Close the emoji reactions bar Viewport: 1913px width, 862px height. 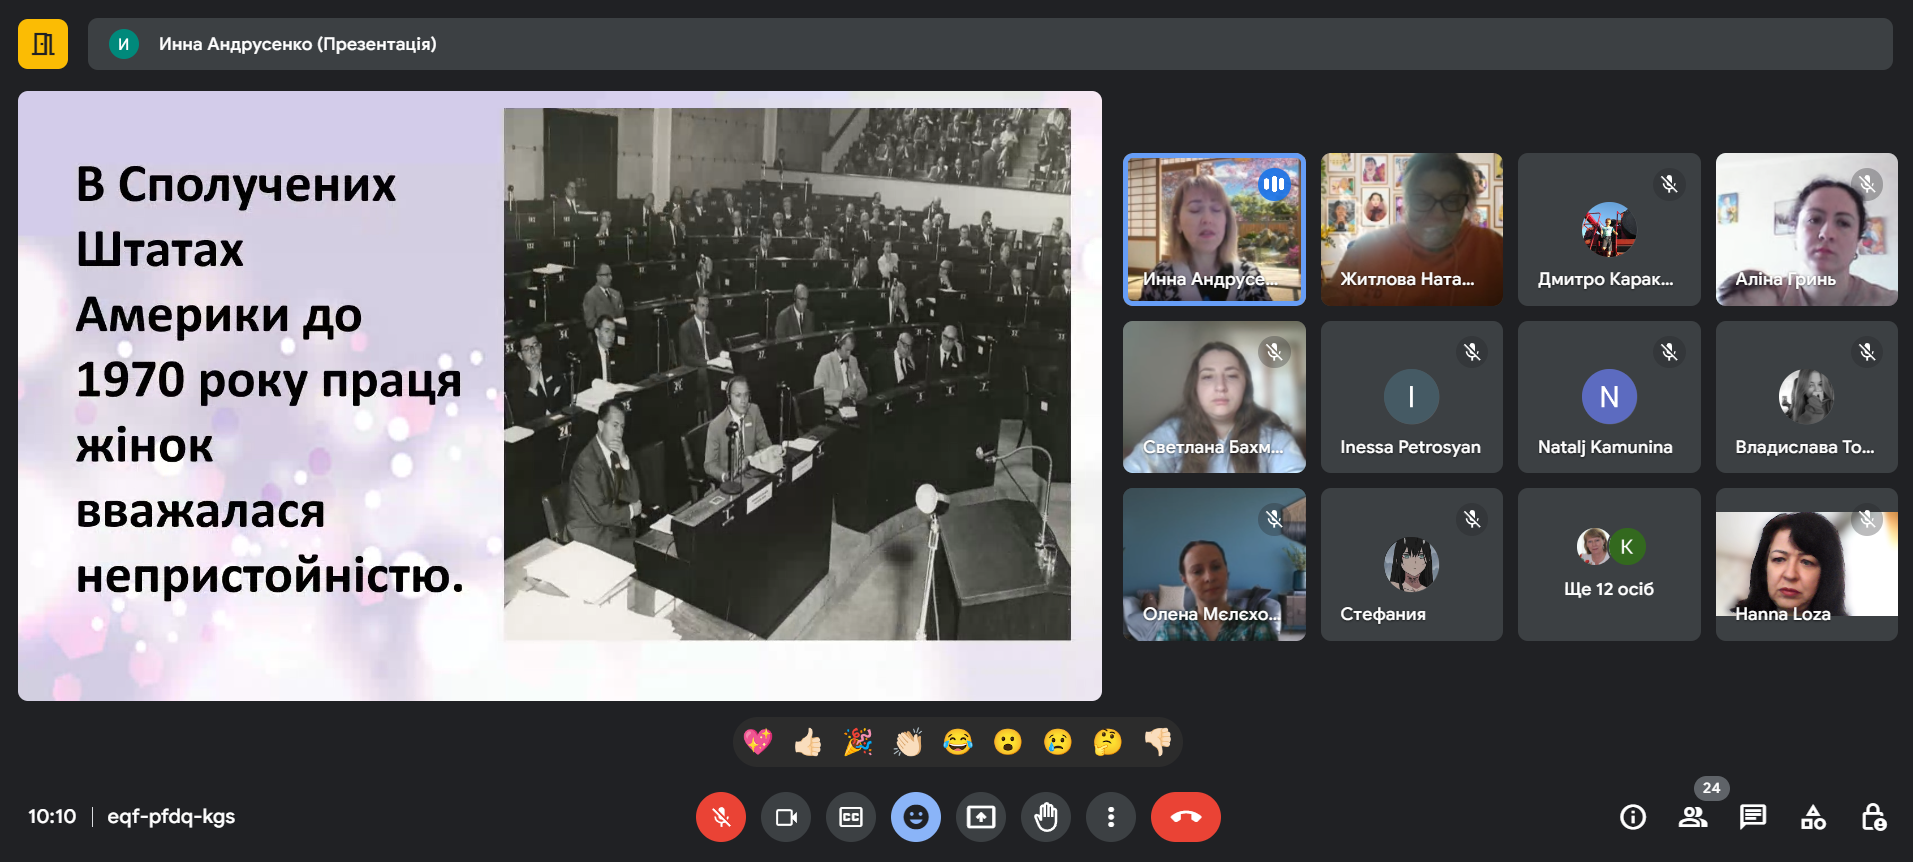916,817
